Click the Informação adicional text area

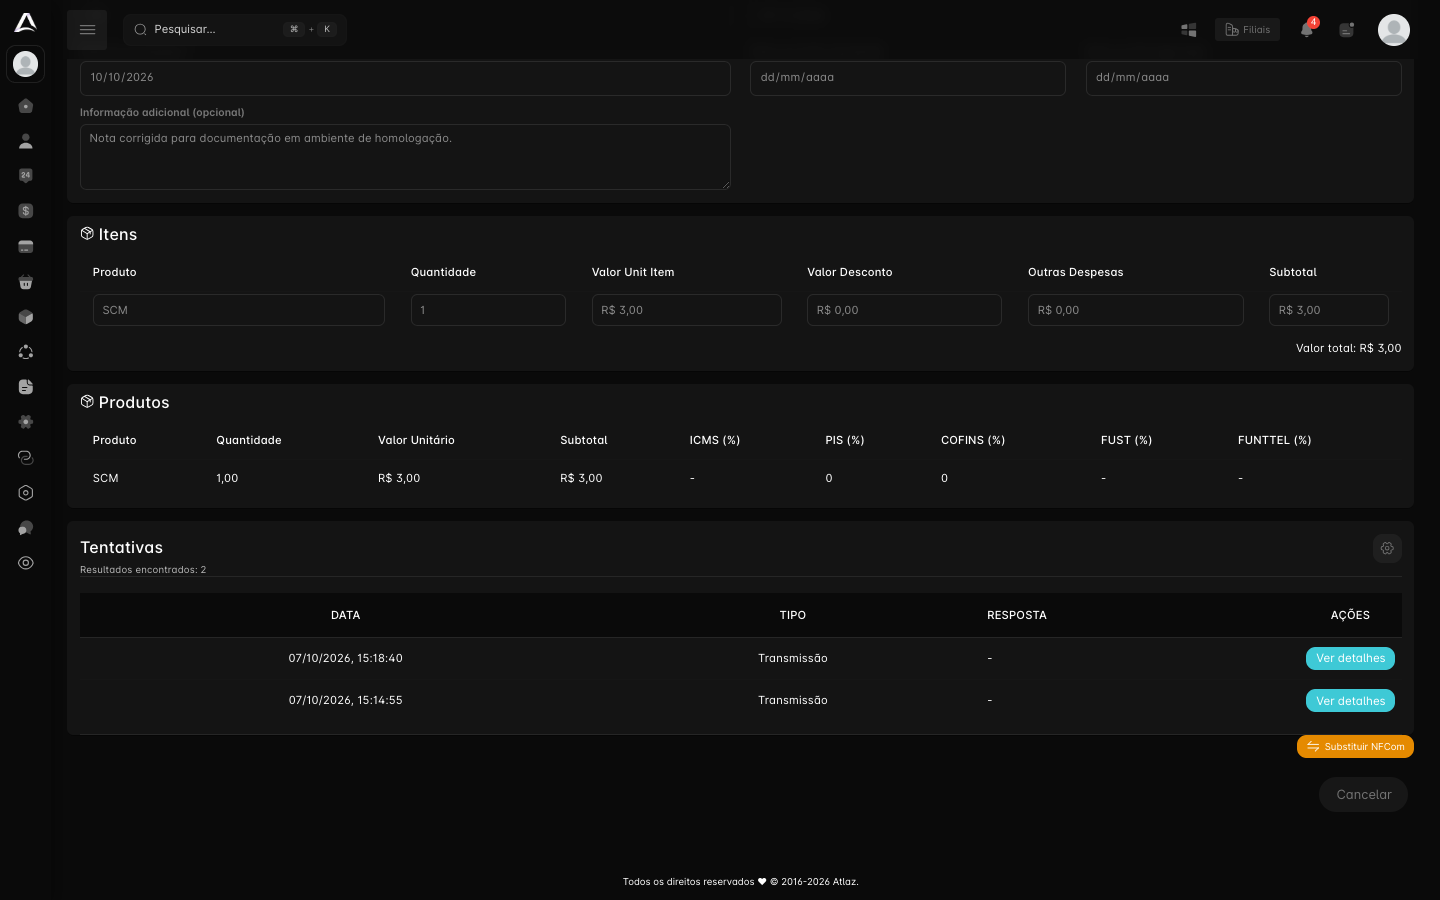405,157
